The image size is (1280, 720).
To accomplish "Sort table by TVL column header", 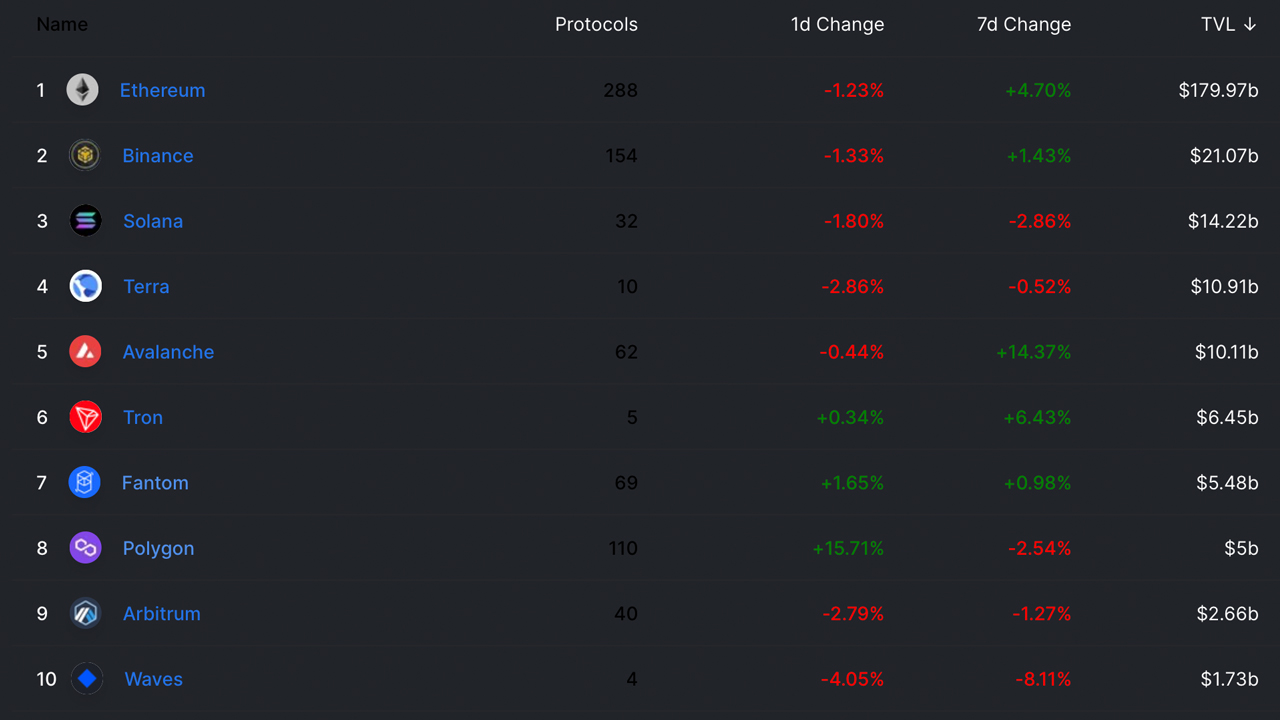I will coord(1228,25).
